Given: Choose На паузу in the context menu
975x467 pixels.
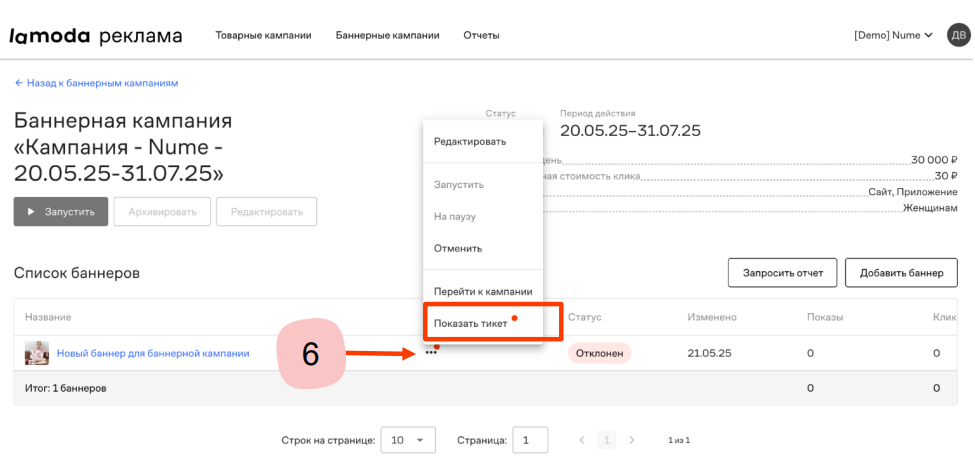Looking at the screenshot, I should (483, 216).
